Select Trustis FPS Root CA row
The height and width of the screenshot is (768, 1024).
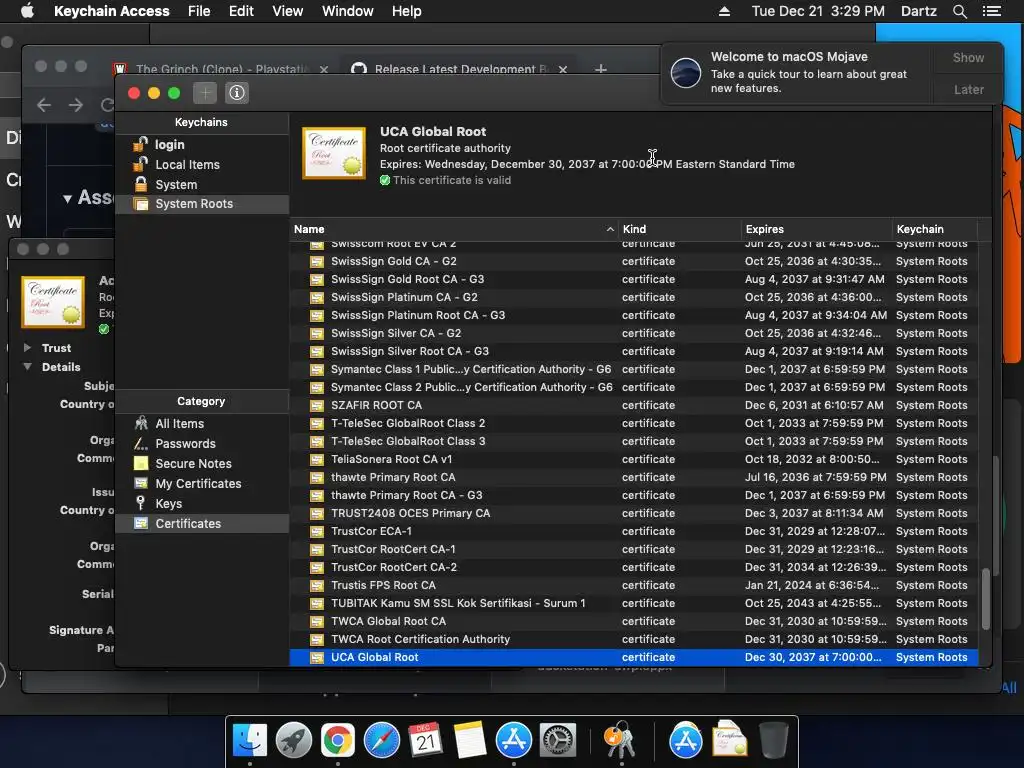click(633, 585)
